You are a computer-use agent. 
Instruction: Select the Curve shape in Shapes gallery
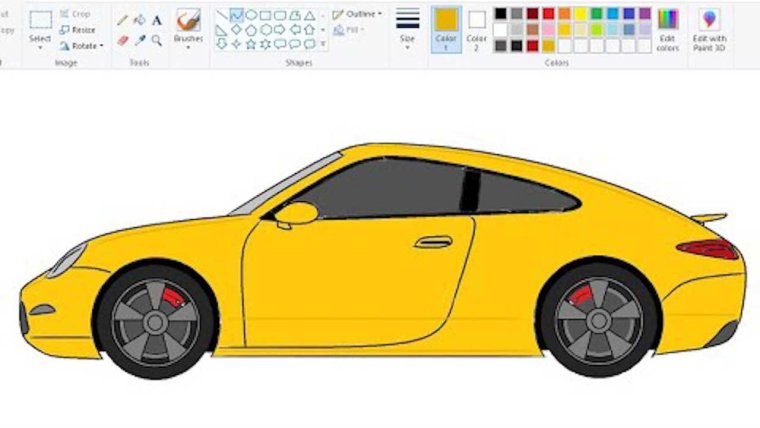click(x=236, y=15)
